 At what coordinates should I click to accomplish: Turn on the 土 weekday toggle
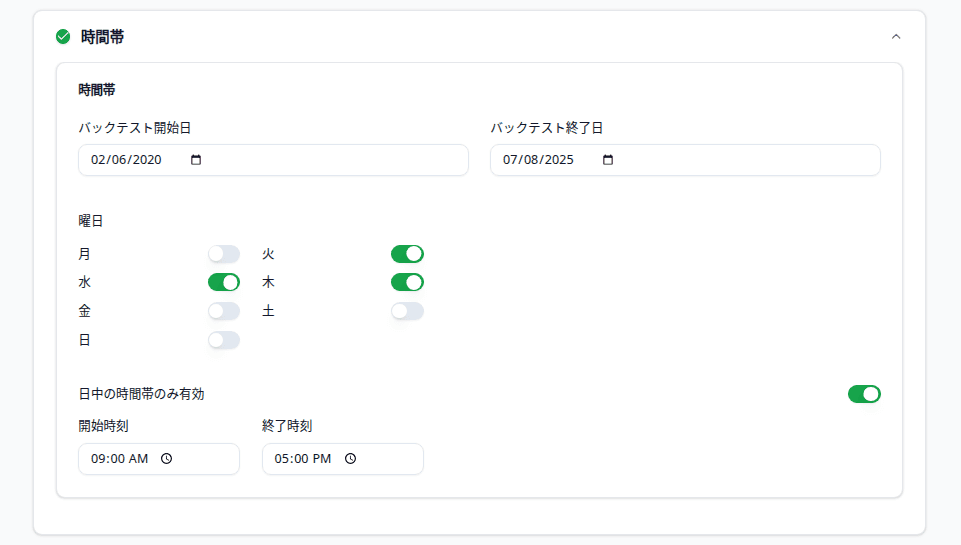coord(407,311)
